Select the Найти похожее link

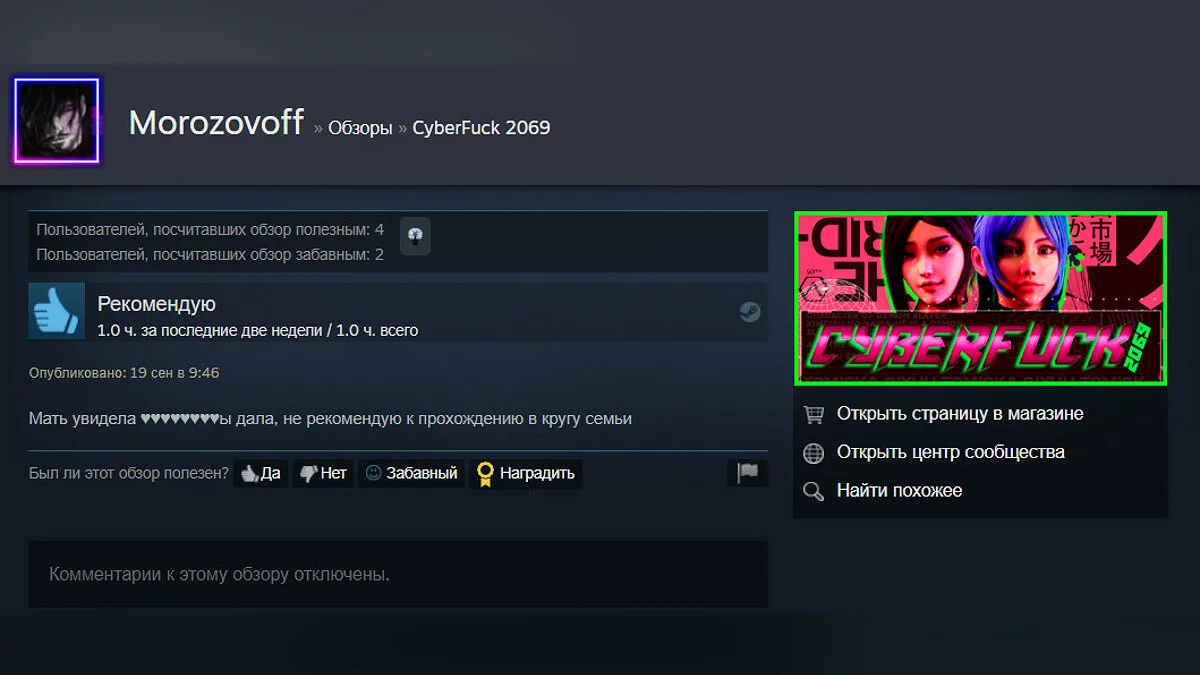(x=900, y=491)
